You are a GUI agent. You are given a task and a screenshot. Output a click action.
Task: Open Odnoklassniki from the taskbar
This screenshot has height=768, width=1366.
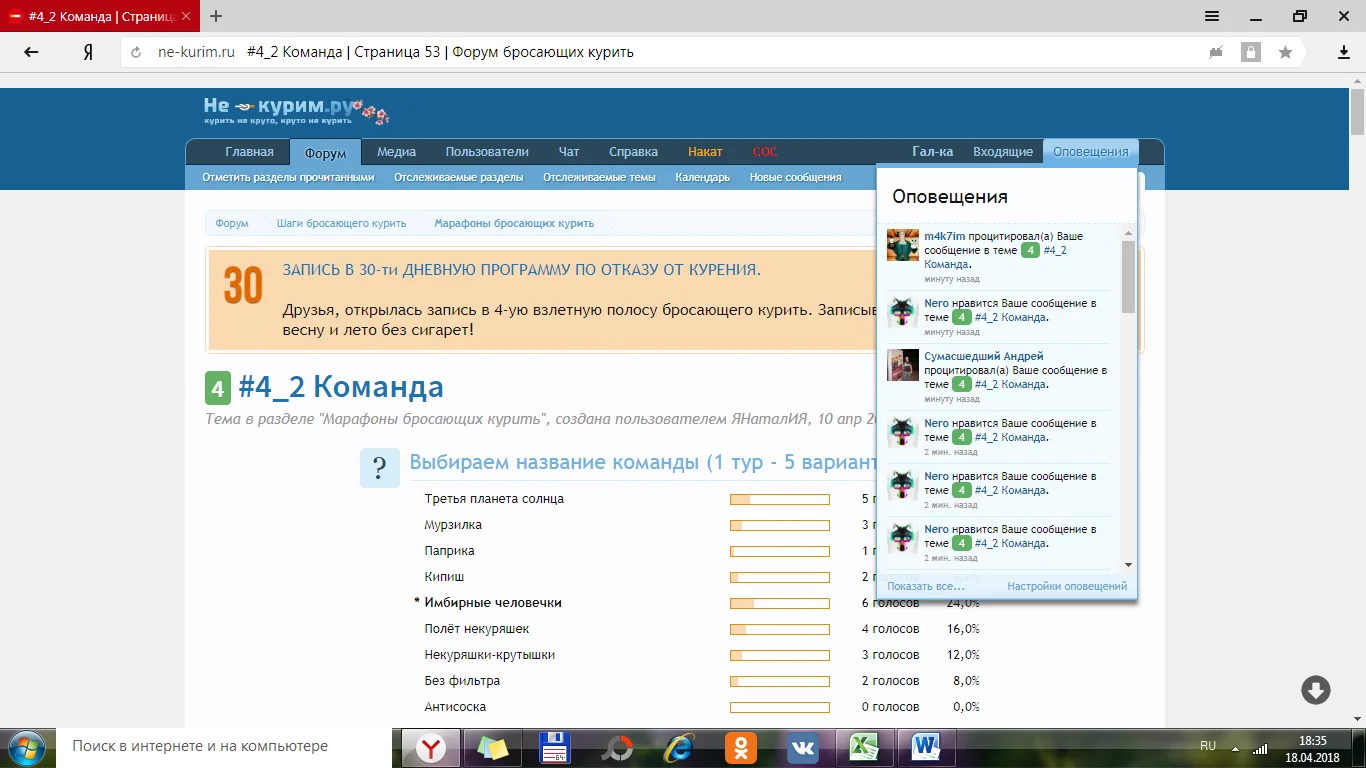tap(741, 747)
